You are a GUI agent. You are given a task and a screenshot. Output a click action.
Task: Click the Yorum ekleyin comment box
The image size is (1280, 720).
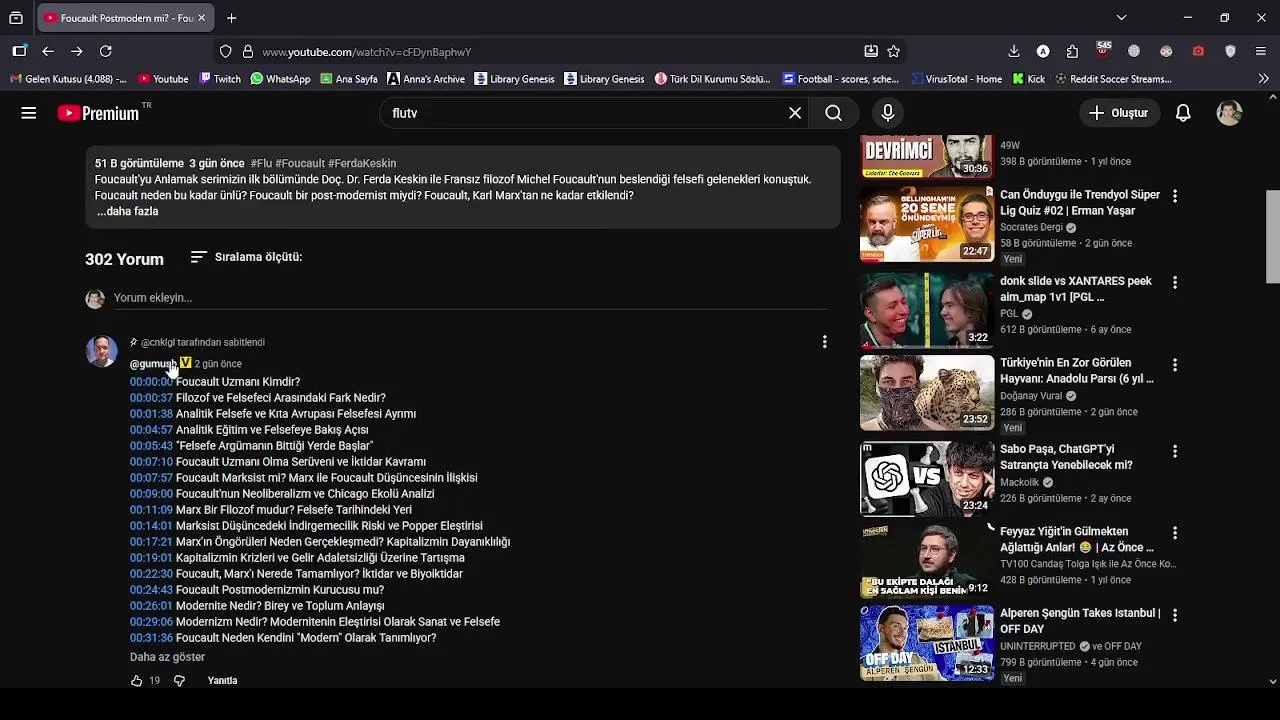coord(470,298)
